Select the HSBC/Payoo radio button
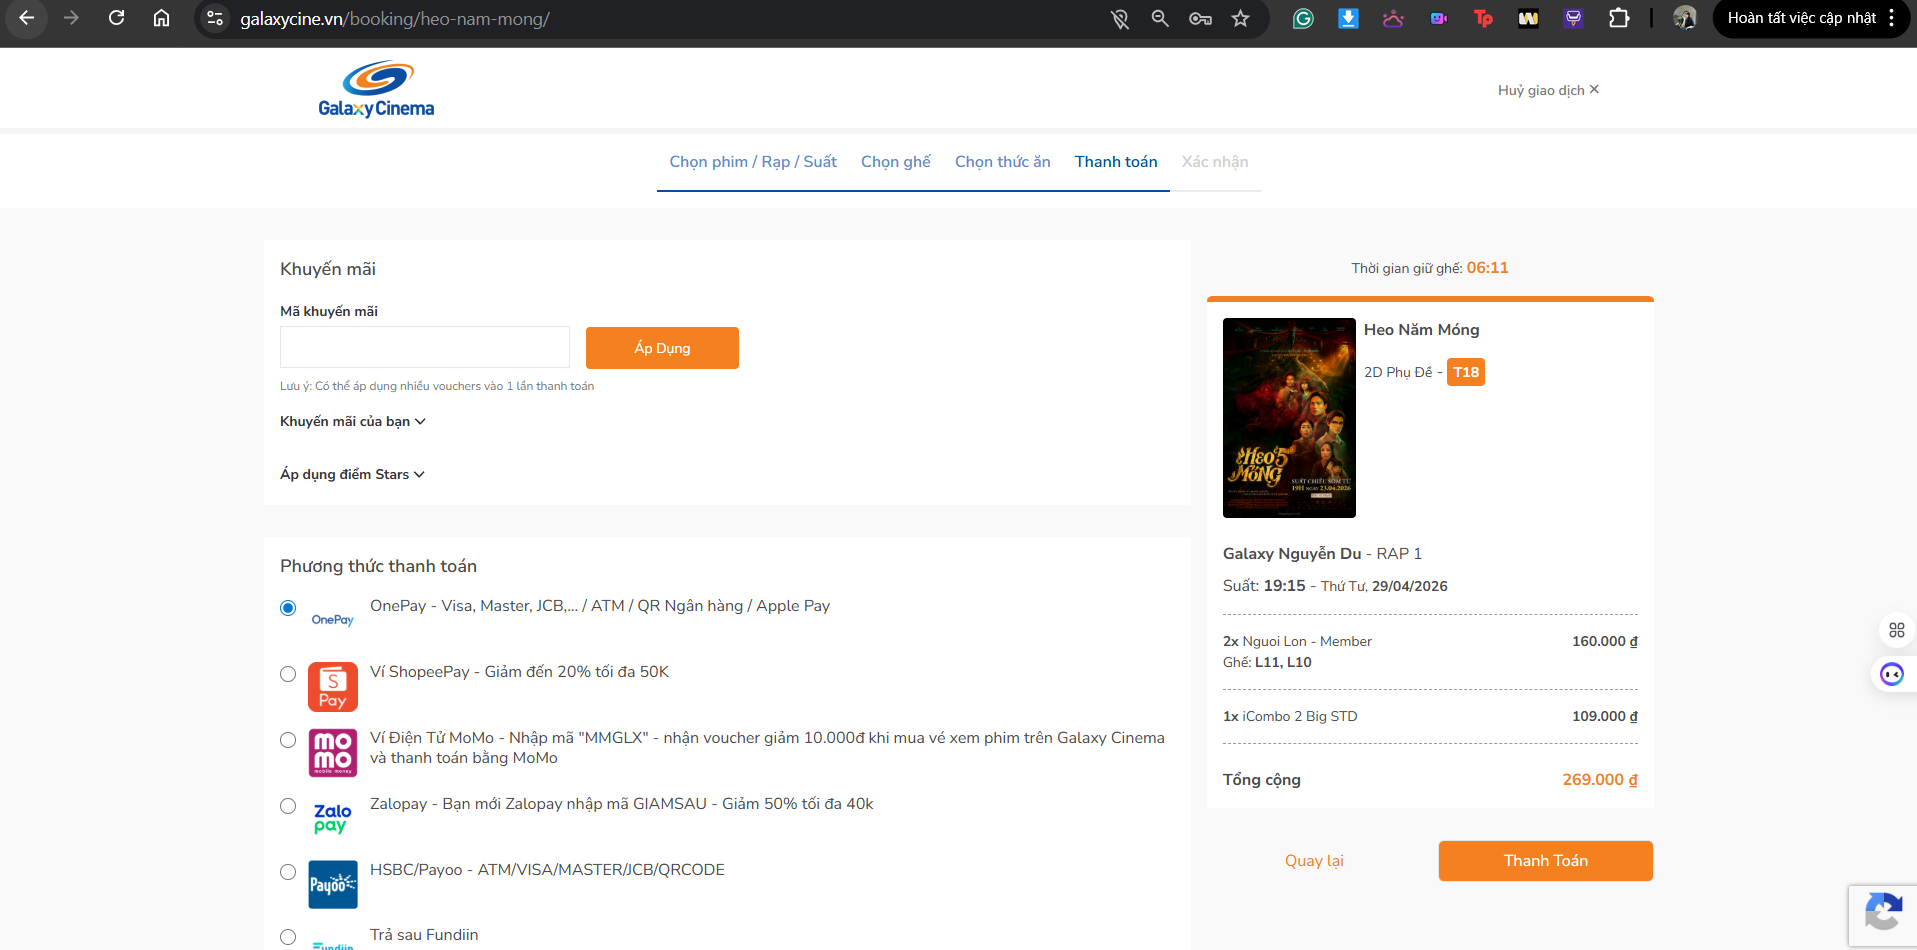1917x950 pixels. click(x=288, y=872)
